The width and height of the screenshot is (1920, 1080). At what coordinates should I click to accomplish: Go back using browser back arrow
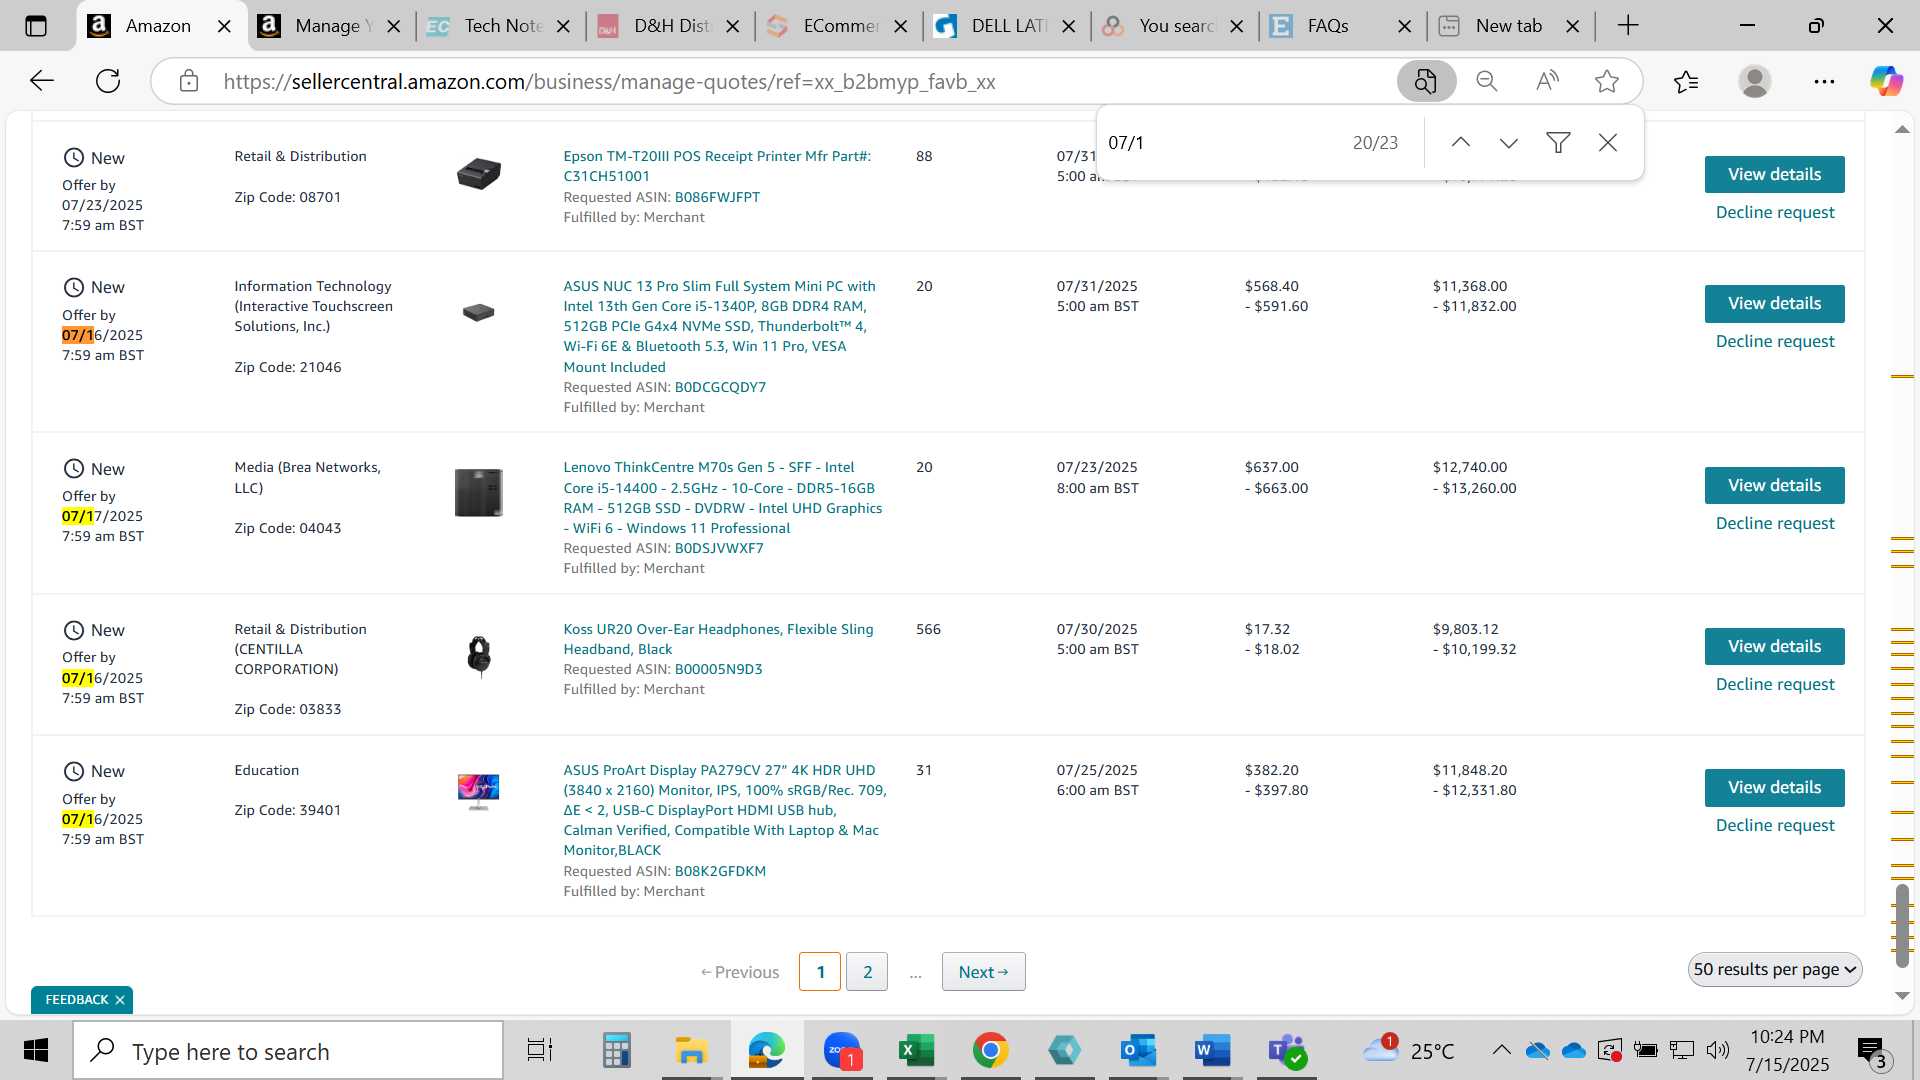41,81
